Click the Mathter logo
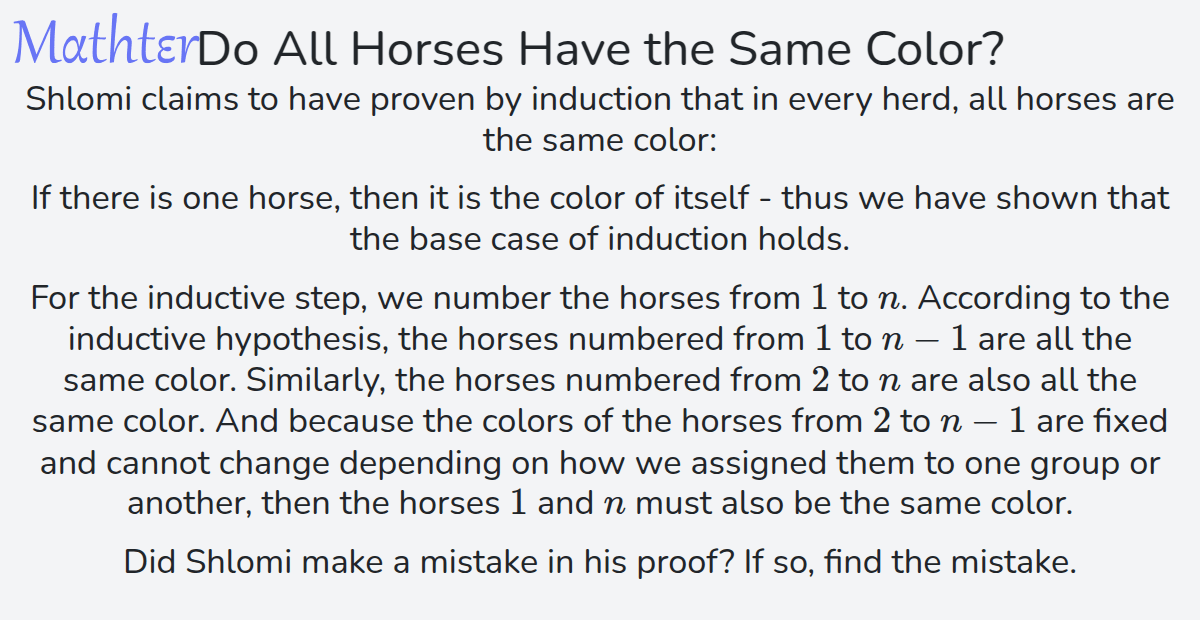 [105, 45]
